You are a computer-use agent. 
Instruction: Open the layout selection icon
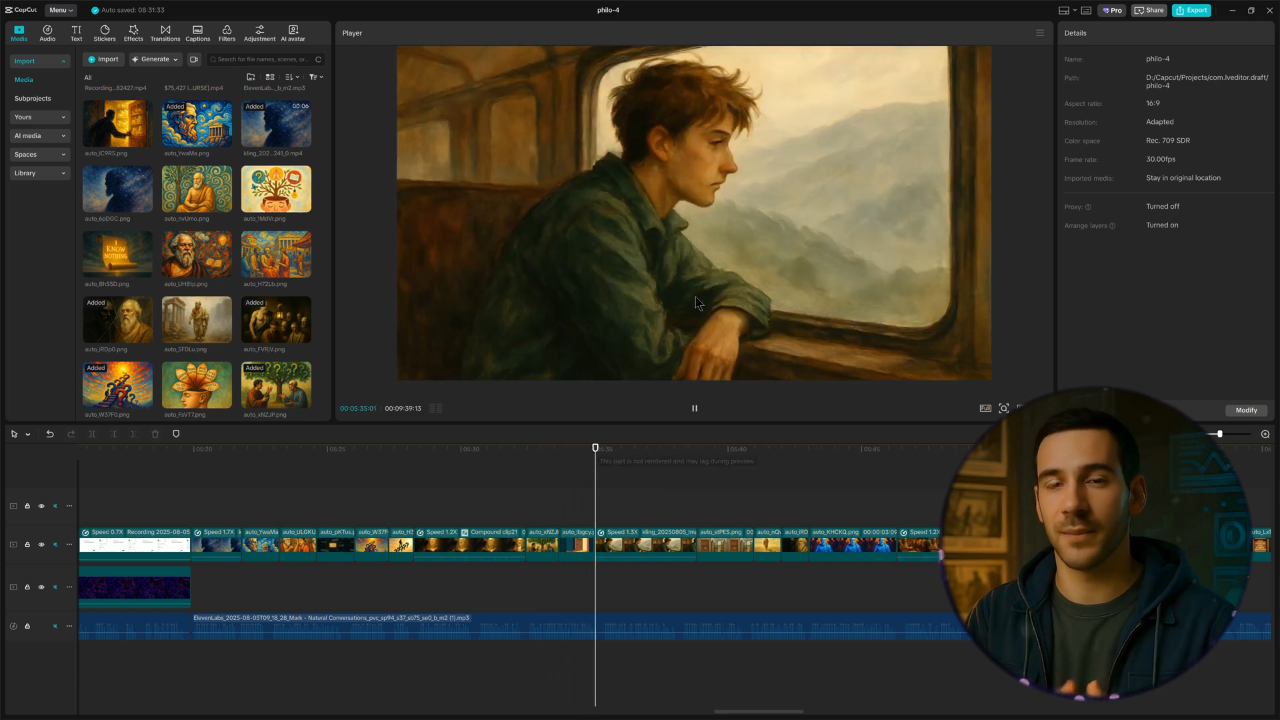pos(1063,10)
